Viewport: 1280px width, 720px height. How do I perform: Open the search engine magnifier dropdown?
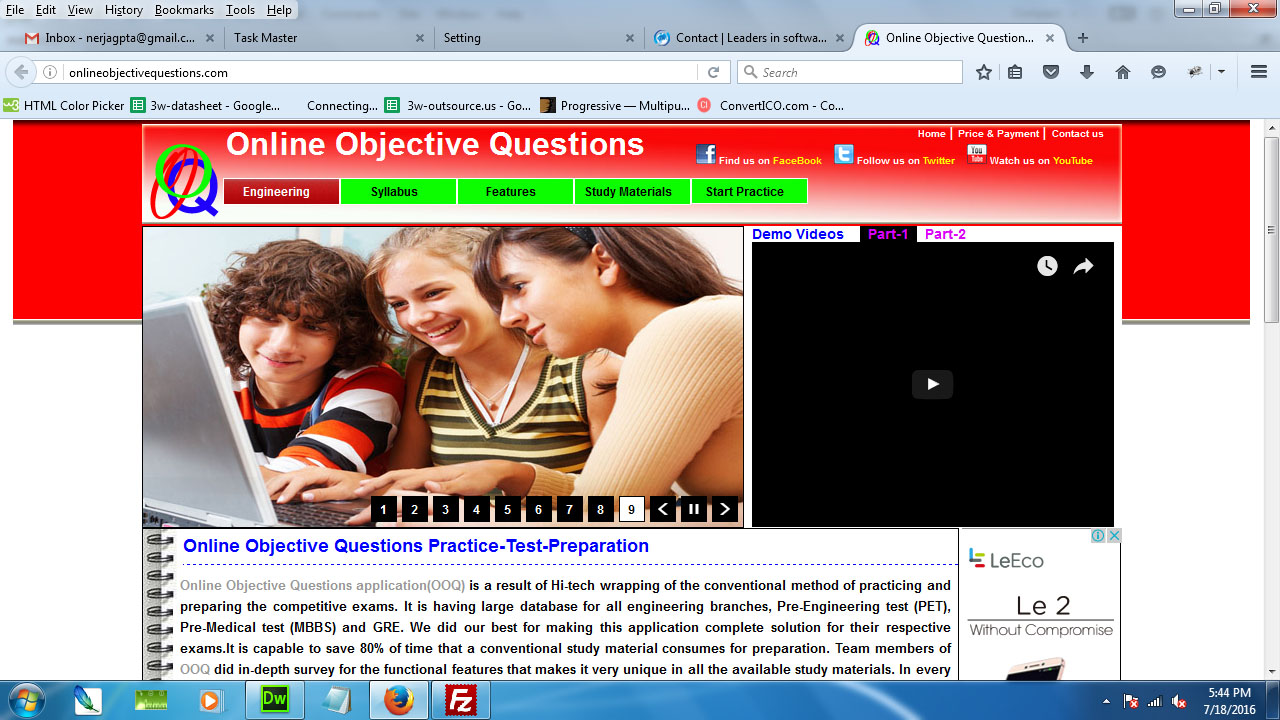click(x=749, y=72)
